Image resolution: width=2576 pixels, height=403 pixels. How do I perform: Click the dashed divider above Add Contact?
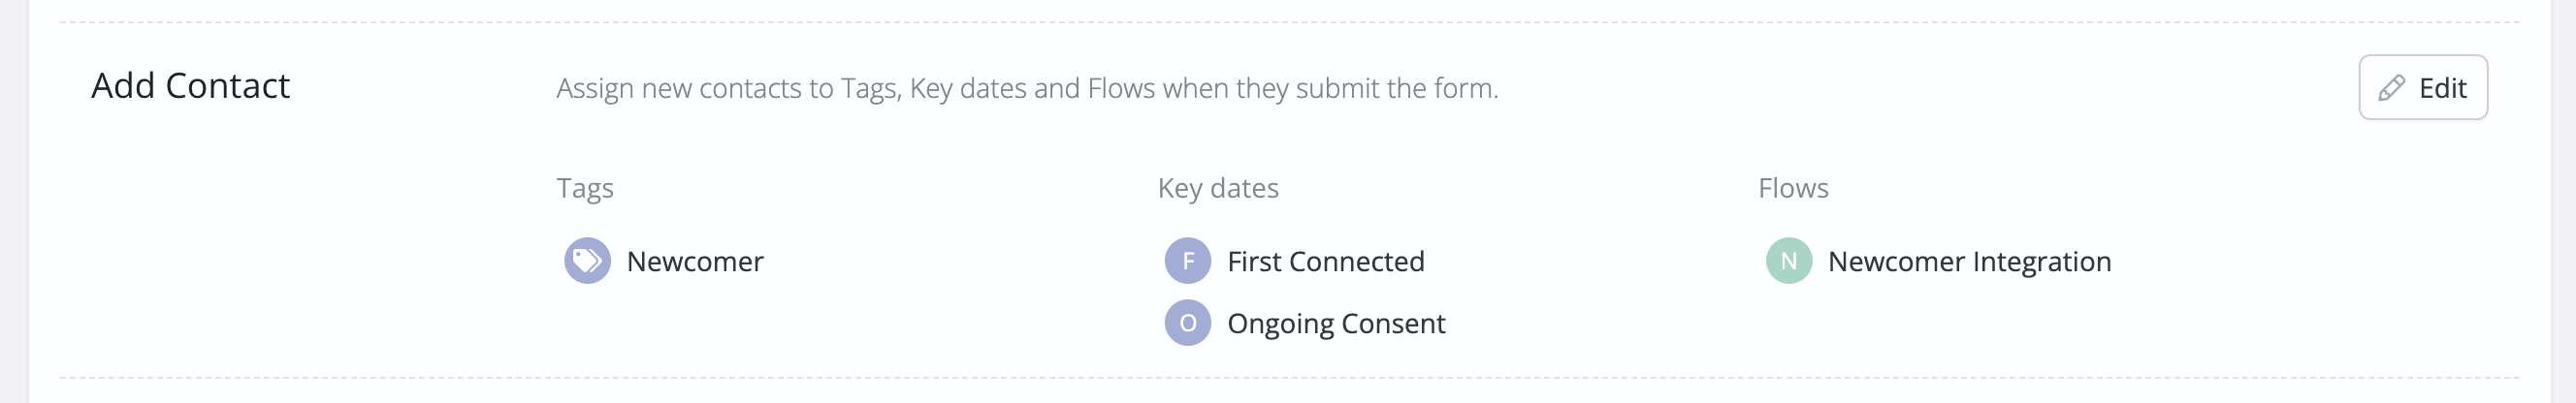(x=1289, y=22)
